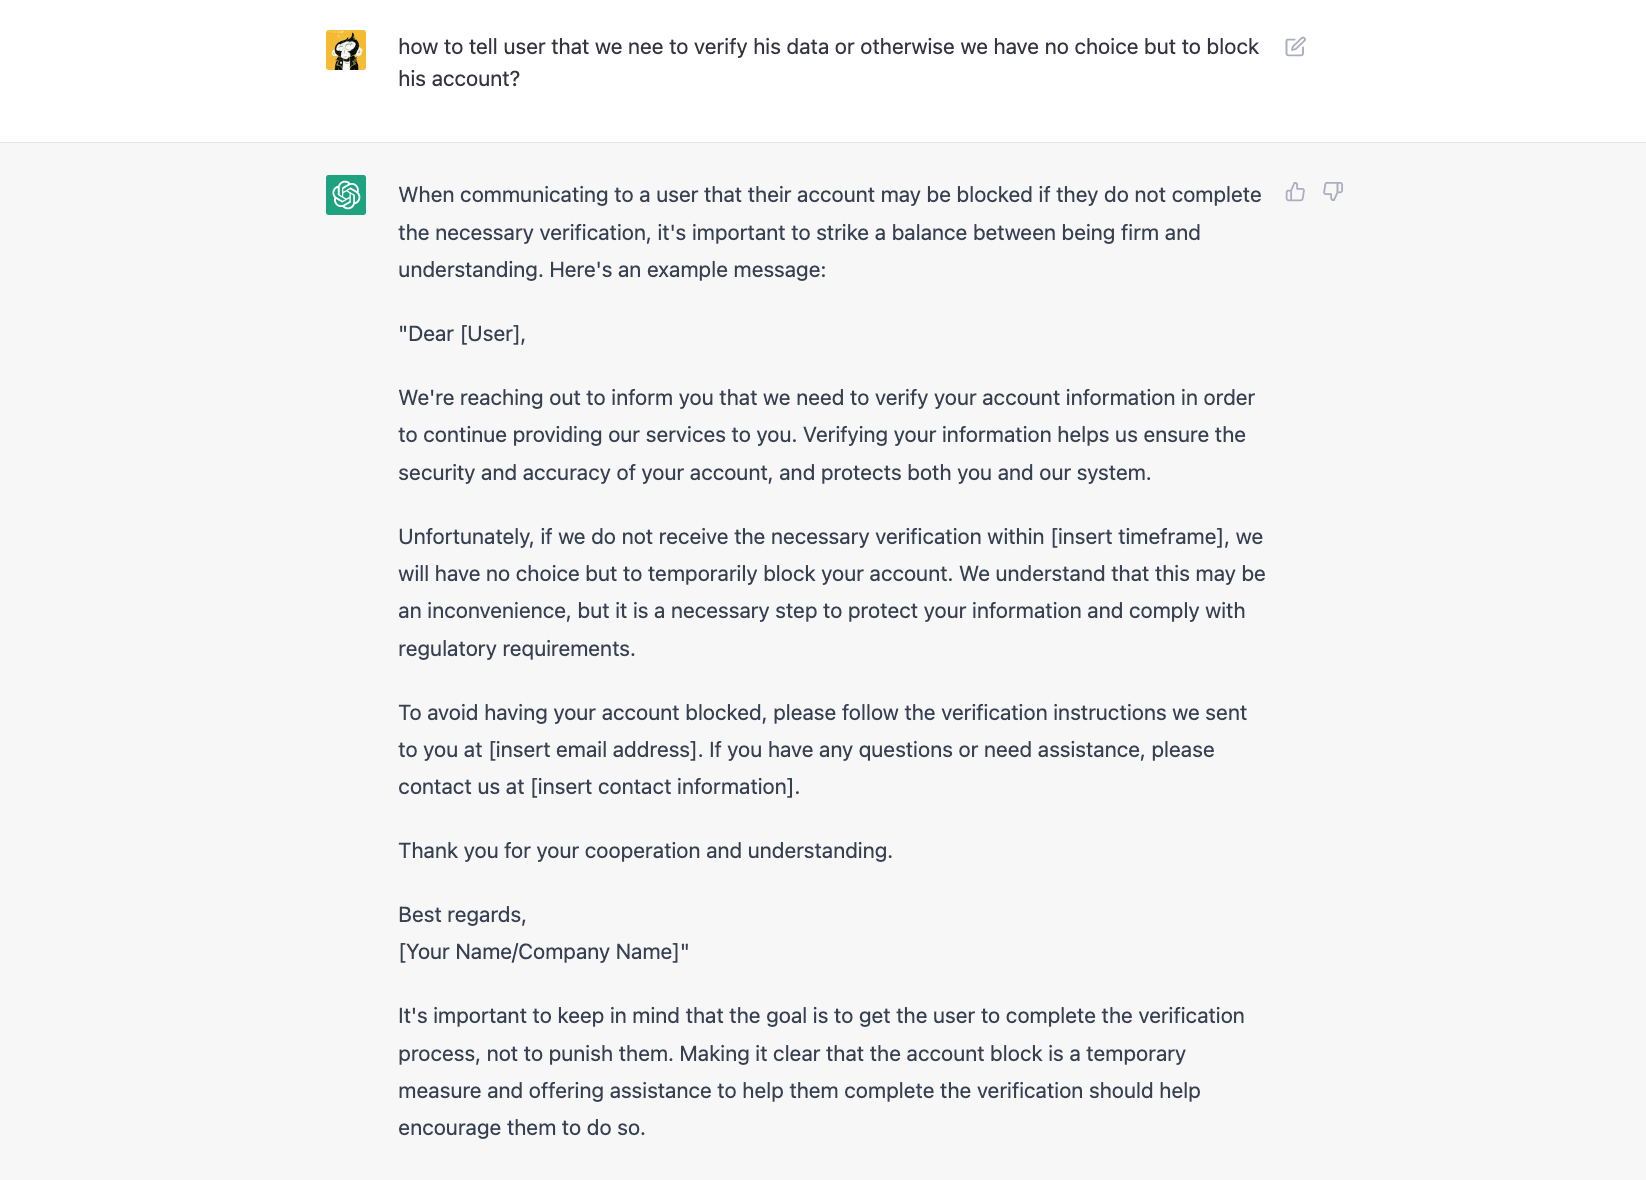1646x1180 pixels.
Task: Click the green ChatGPT logo avatar
Action: (x=346, y=195)
